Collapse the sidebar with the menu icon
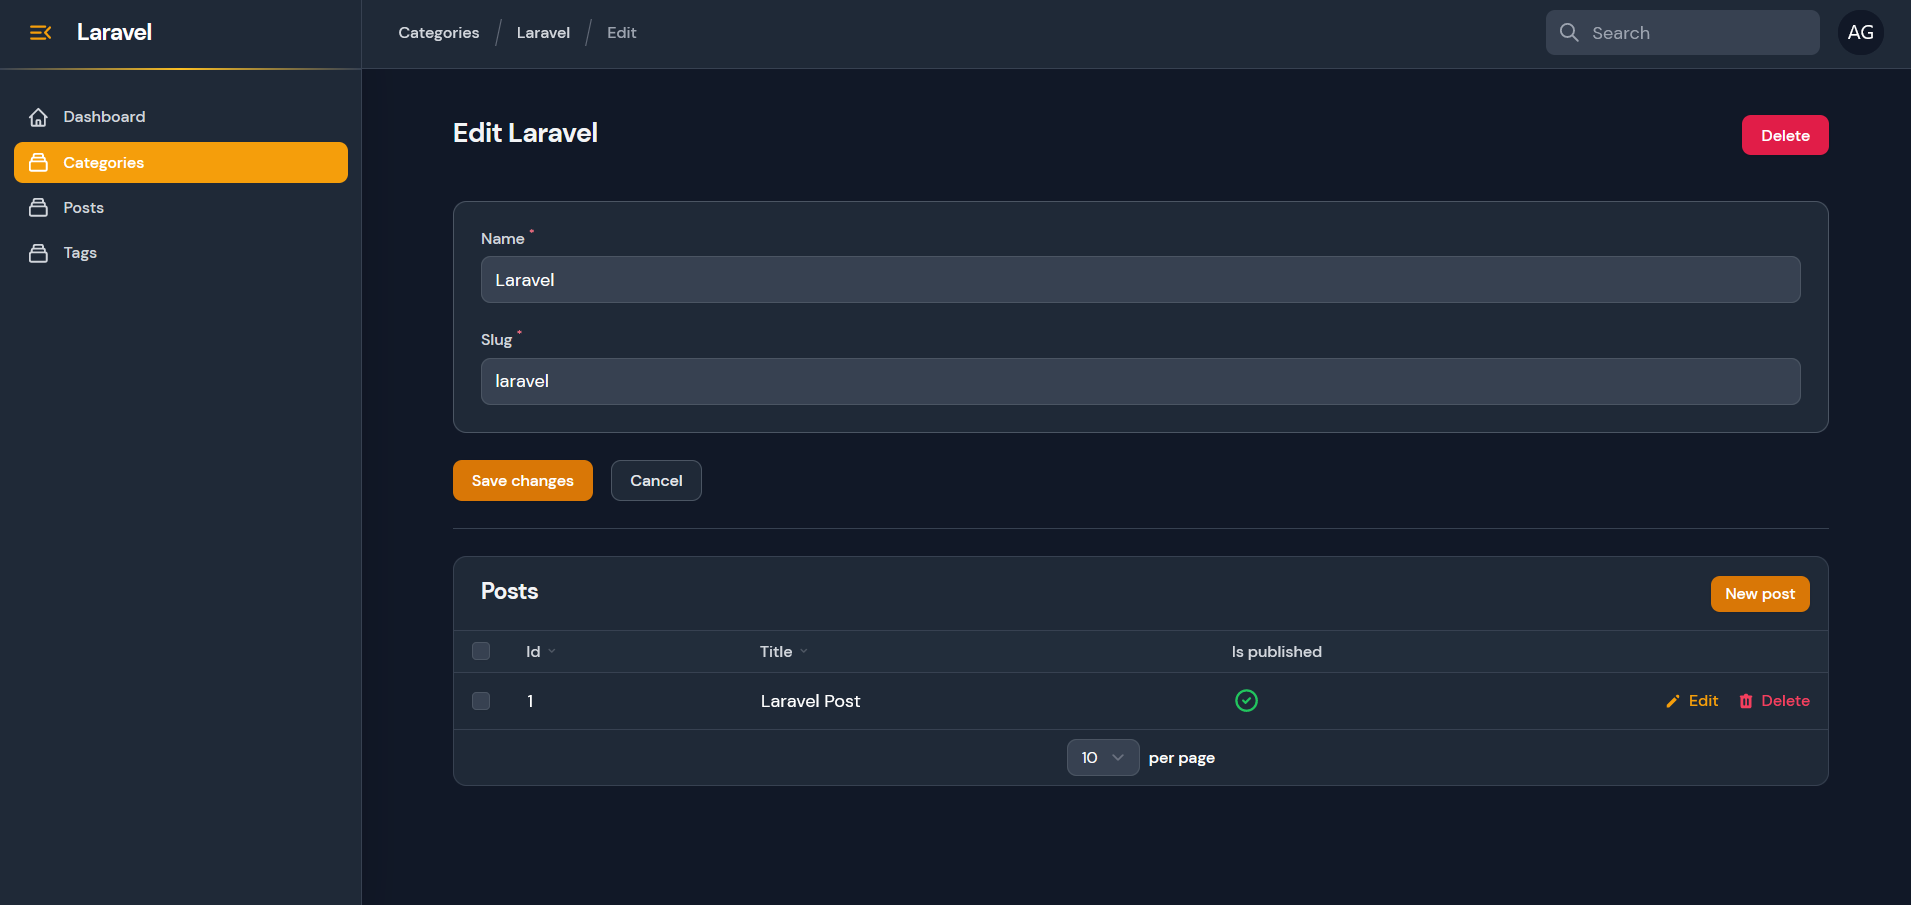This screenshot has width=1911, height=905. (x=40, y=33)
